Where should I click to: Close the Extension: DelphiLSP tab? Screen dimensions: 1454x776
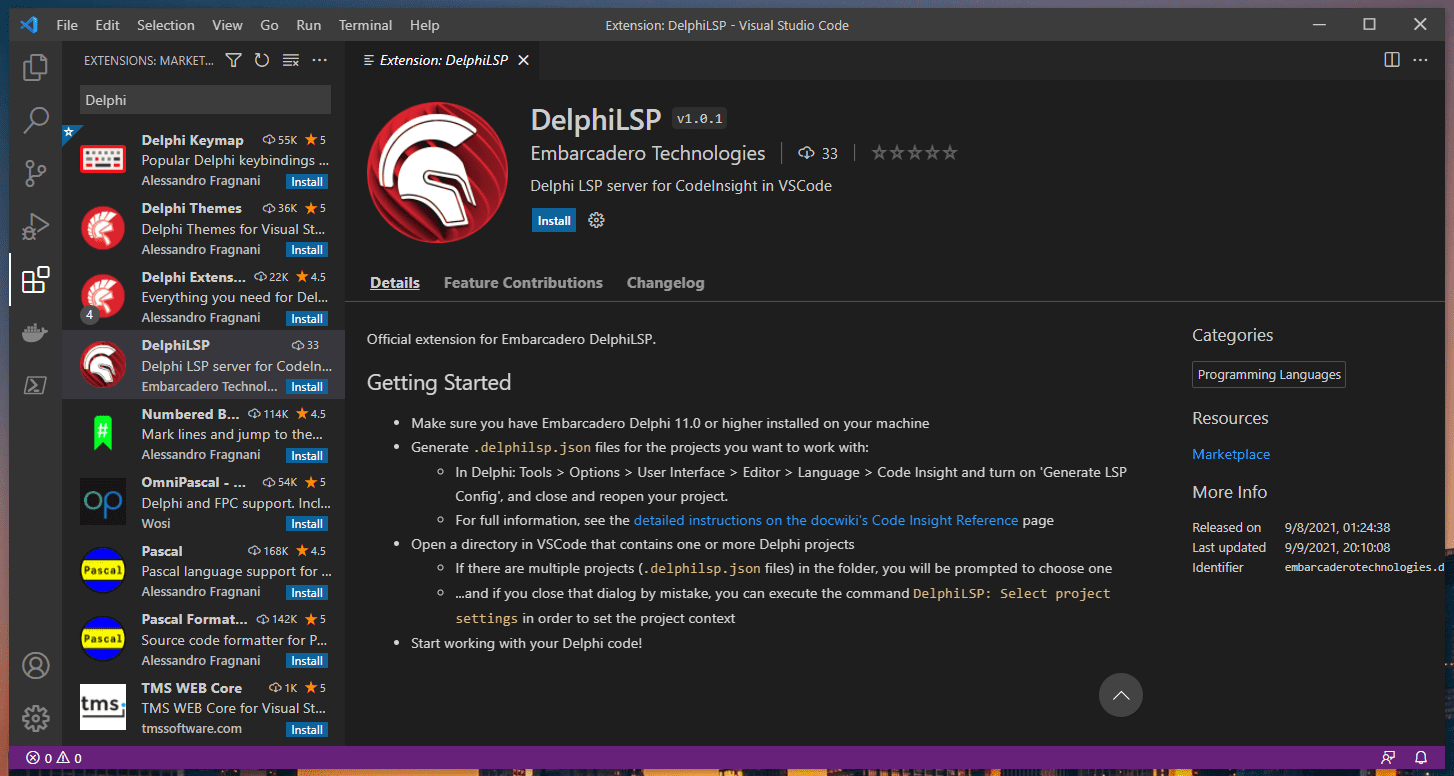523,60
